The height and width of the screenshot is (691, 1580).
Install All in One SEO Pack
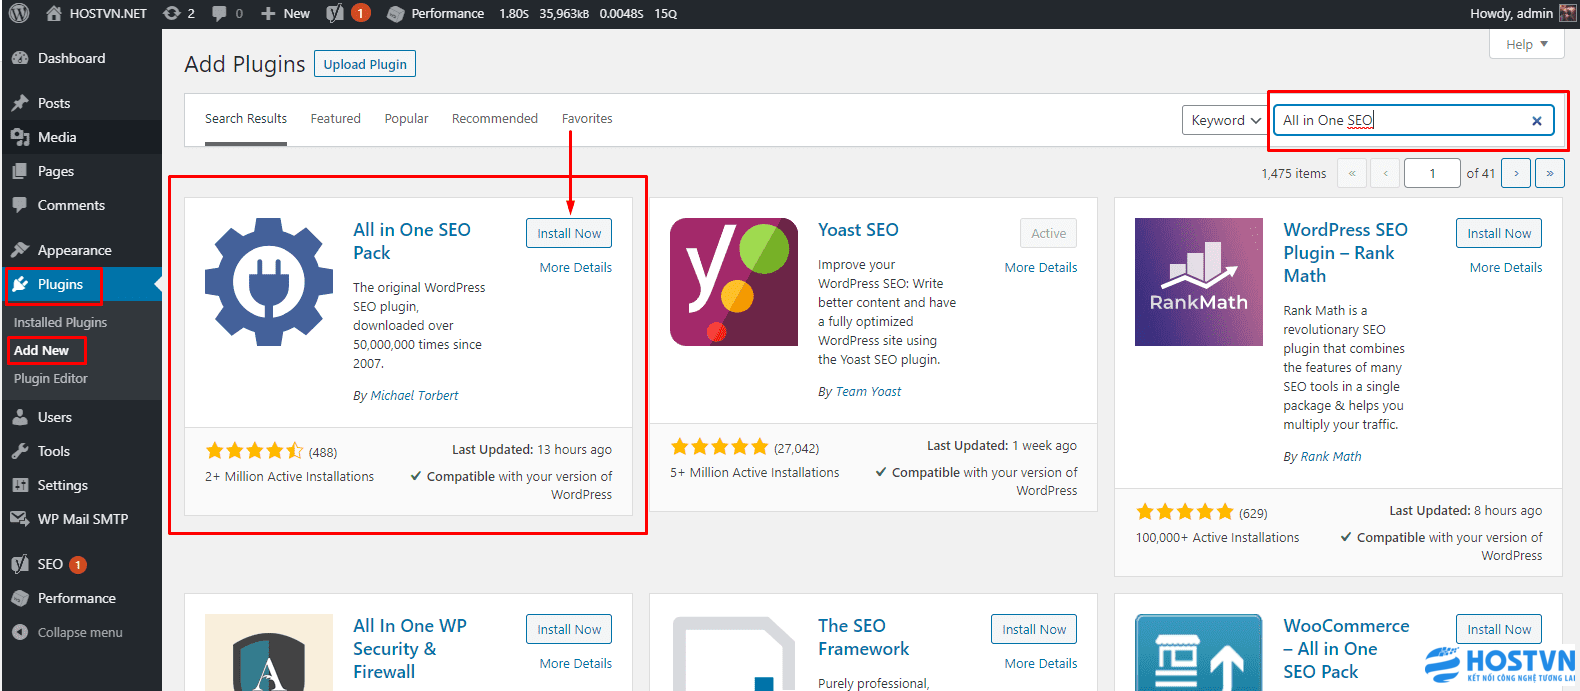click(x=569, y=233)
